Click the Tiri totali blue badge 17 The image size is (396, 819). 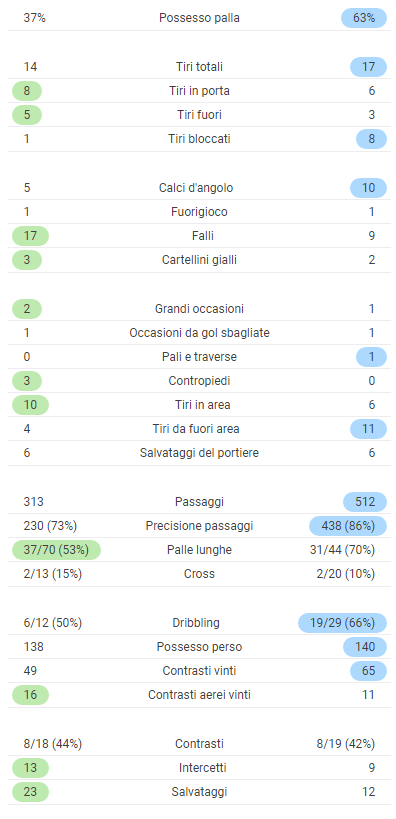point(368,67)
